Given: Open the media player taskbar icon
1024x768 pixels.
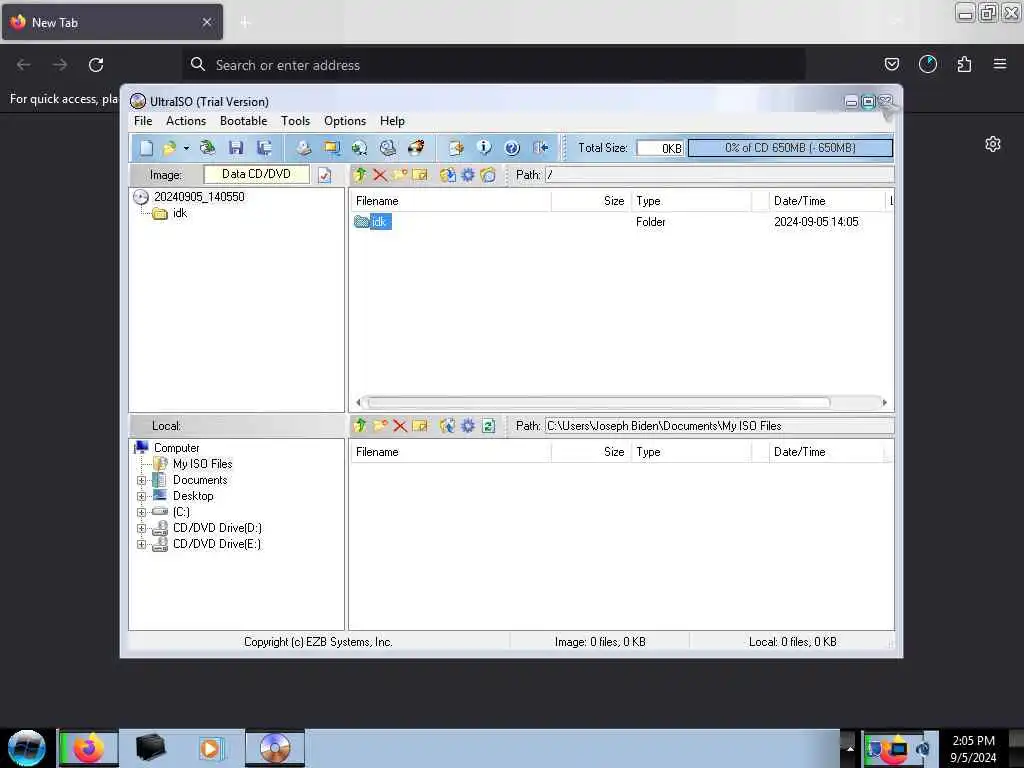Looking at the screenshot, I should pos(210,748).
